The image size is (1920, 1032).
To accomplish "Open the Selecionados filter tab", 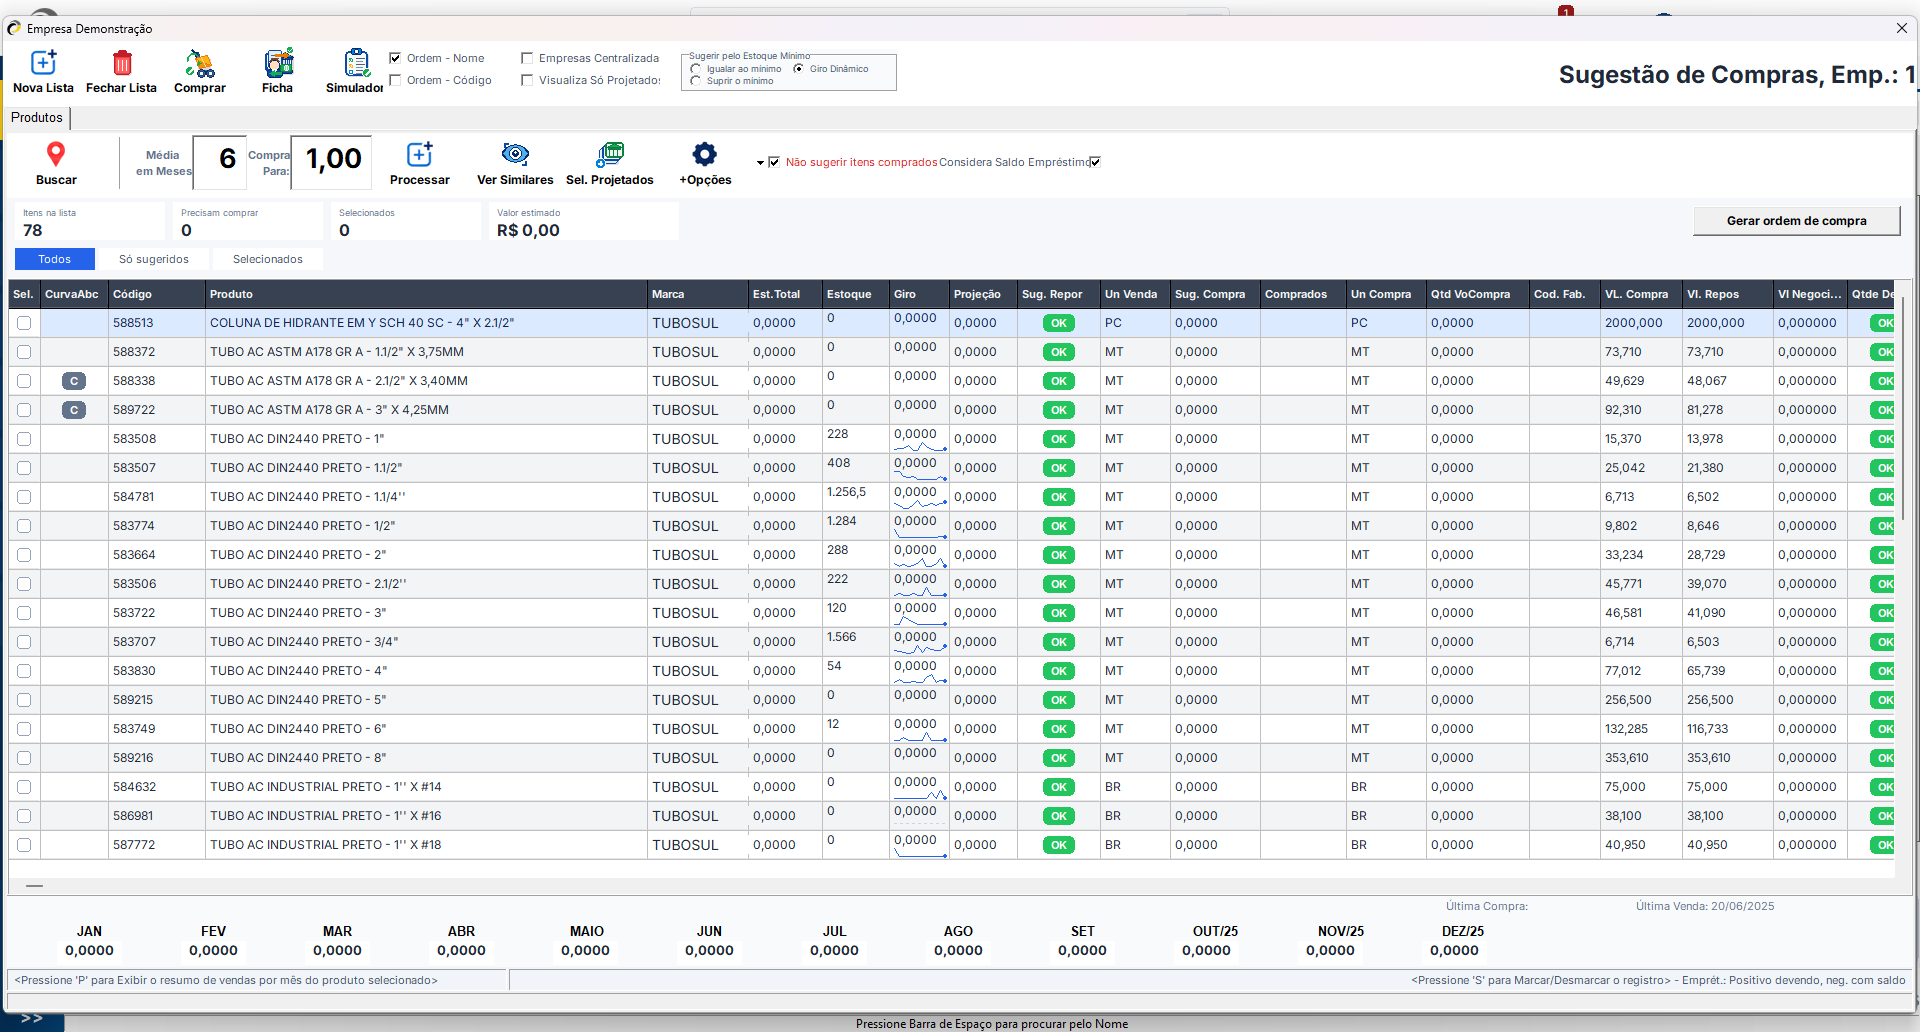I will (268, 259).
